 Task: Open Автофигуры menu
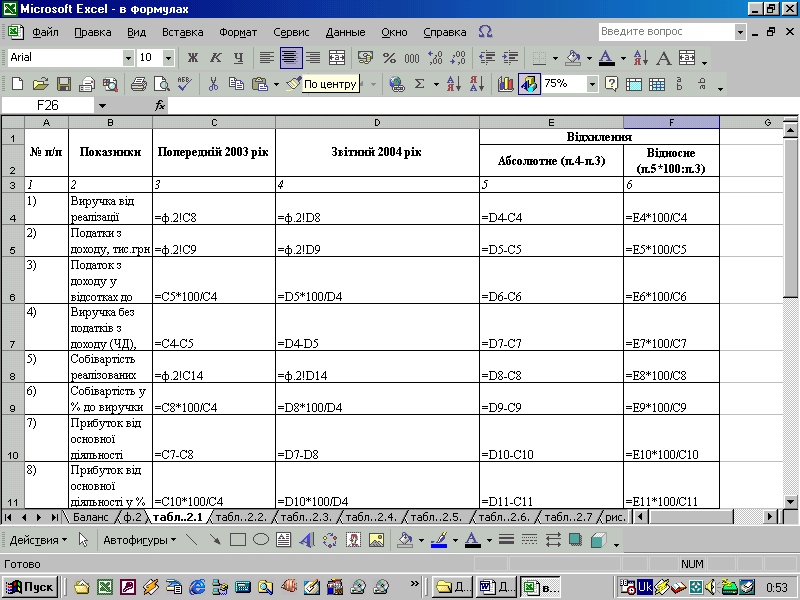[139, 540]
